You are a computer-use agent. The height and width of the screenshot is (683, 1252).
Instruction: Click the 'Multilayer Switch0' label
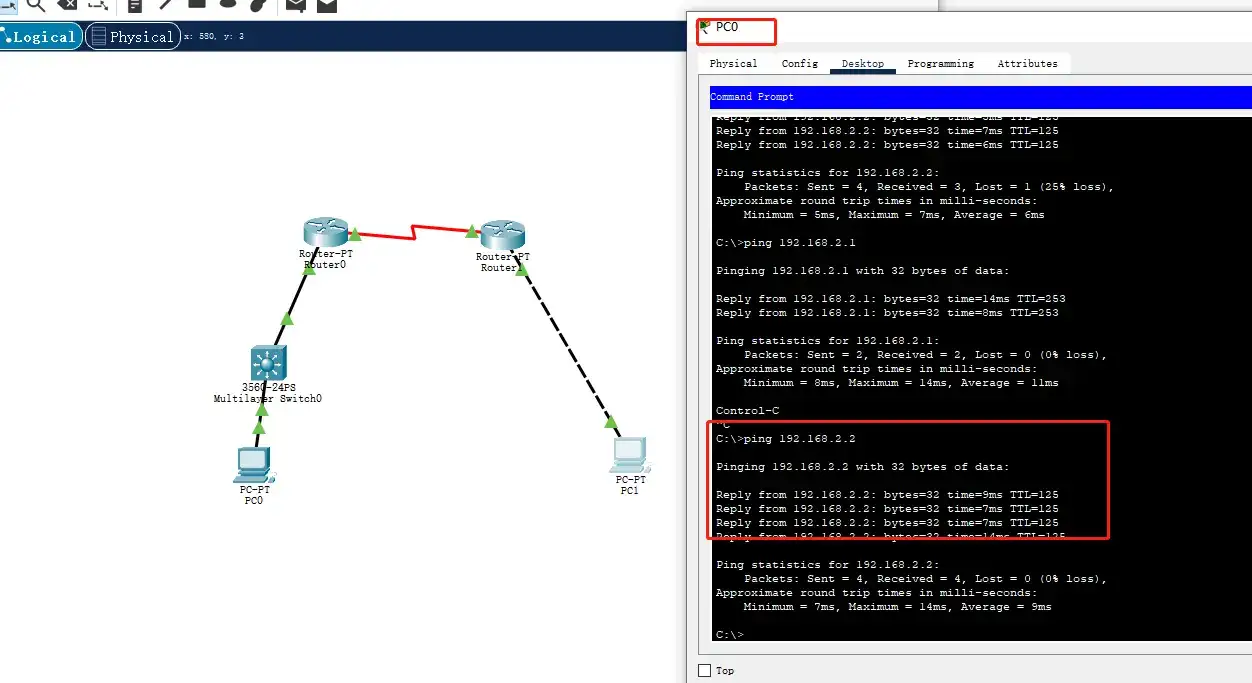(268, 398)
